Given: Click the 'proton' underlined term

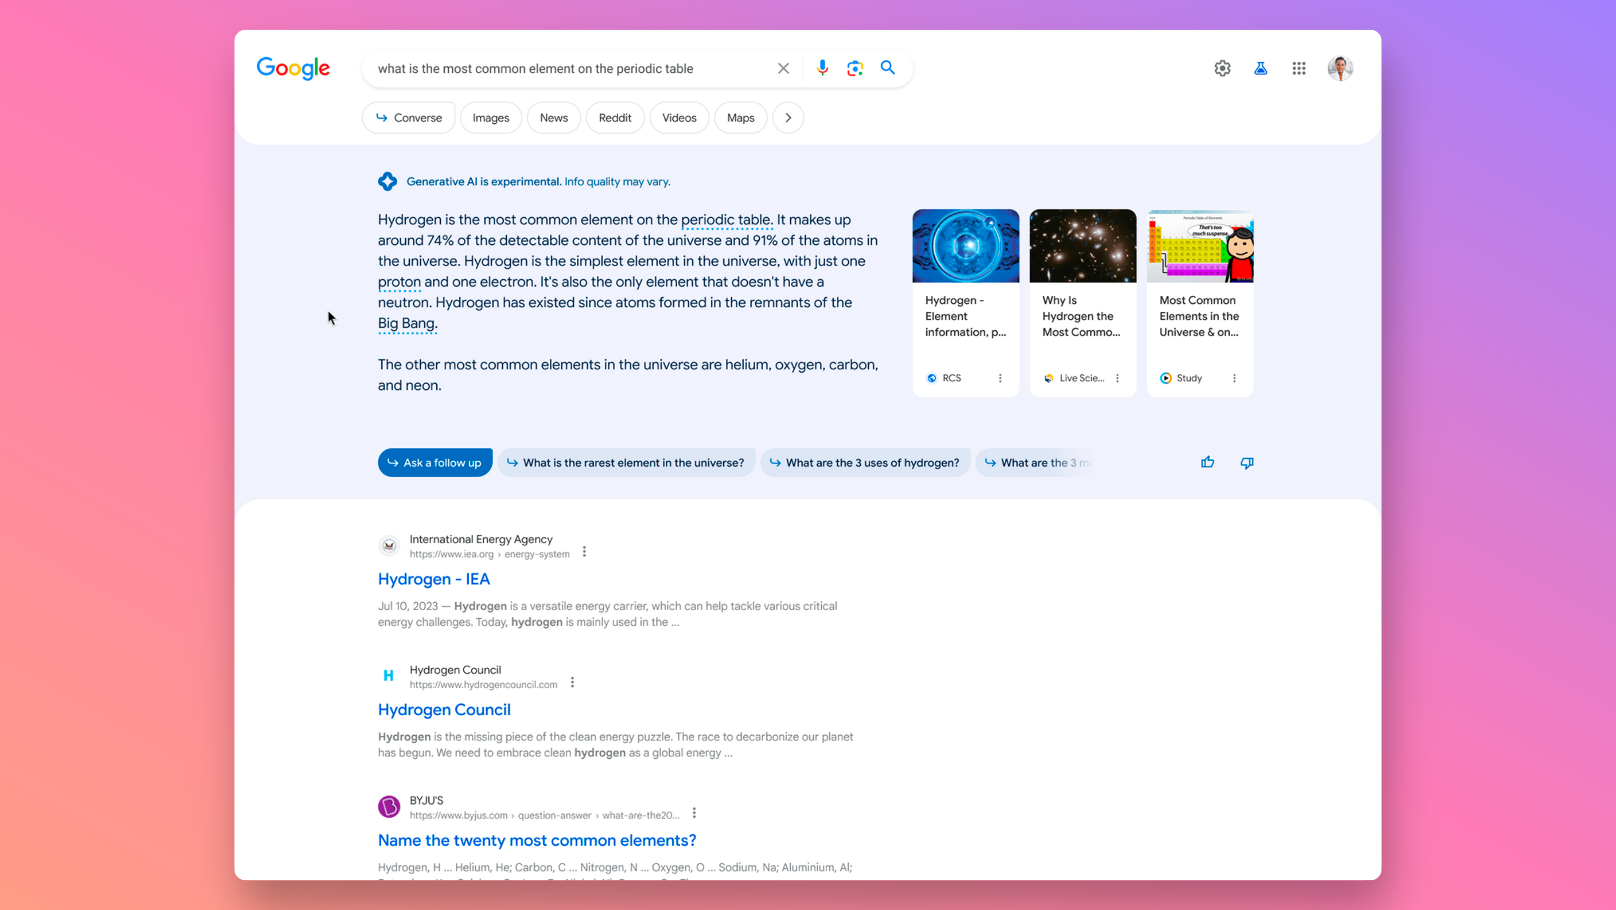Looking at the screenshot, I should pyautogui.click(x=399, y=282).
